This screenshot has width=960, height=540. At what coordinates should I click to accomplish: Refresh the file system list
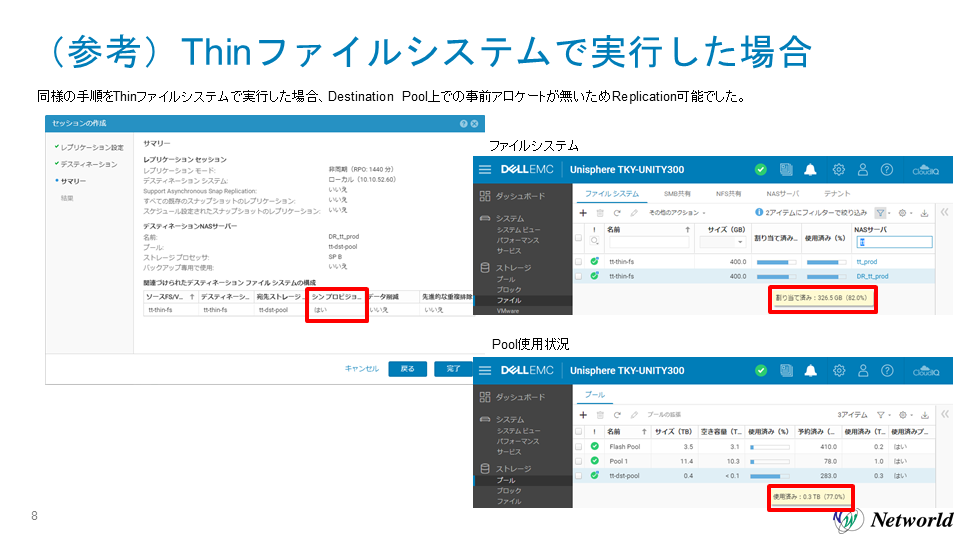pyautogui.click(x=617, y=213)
